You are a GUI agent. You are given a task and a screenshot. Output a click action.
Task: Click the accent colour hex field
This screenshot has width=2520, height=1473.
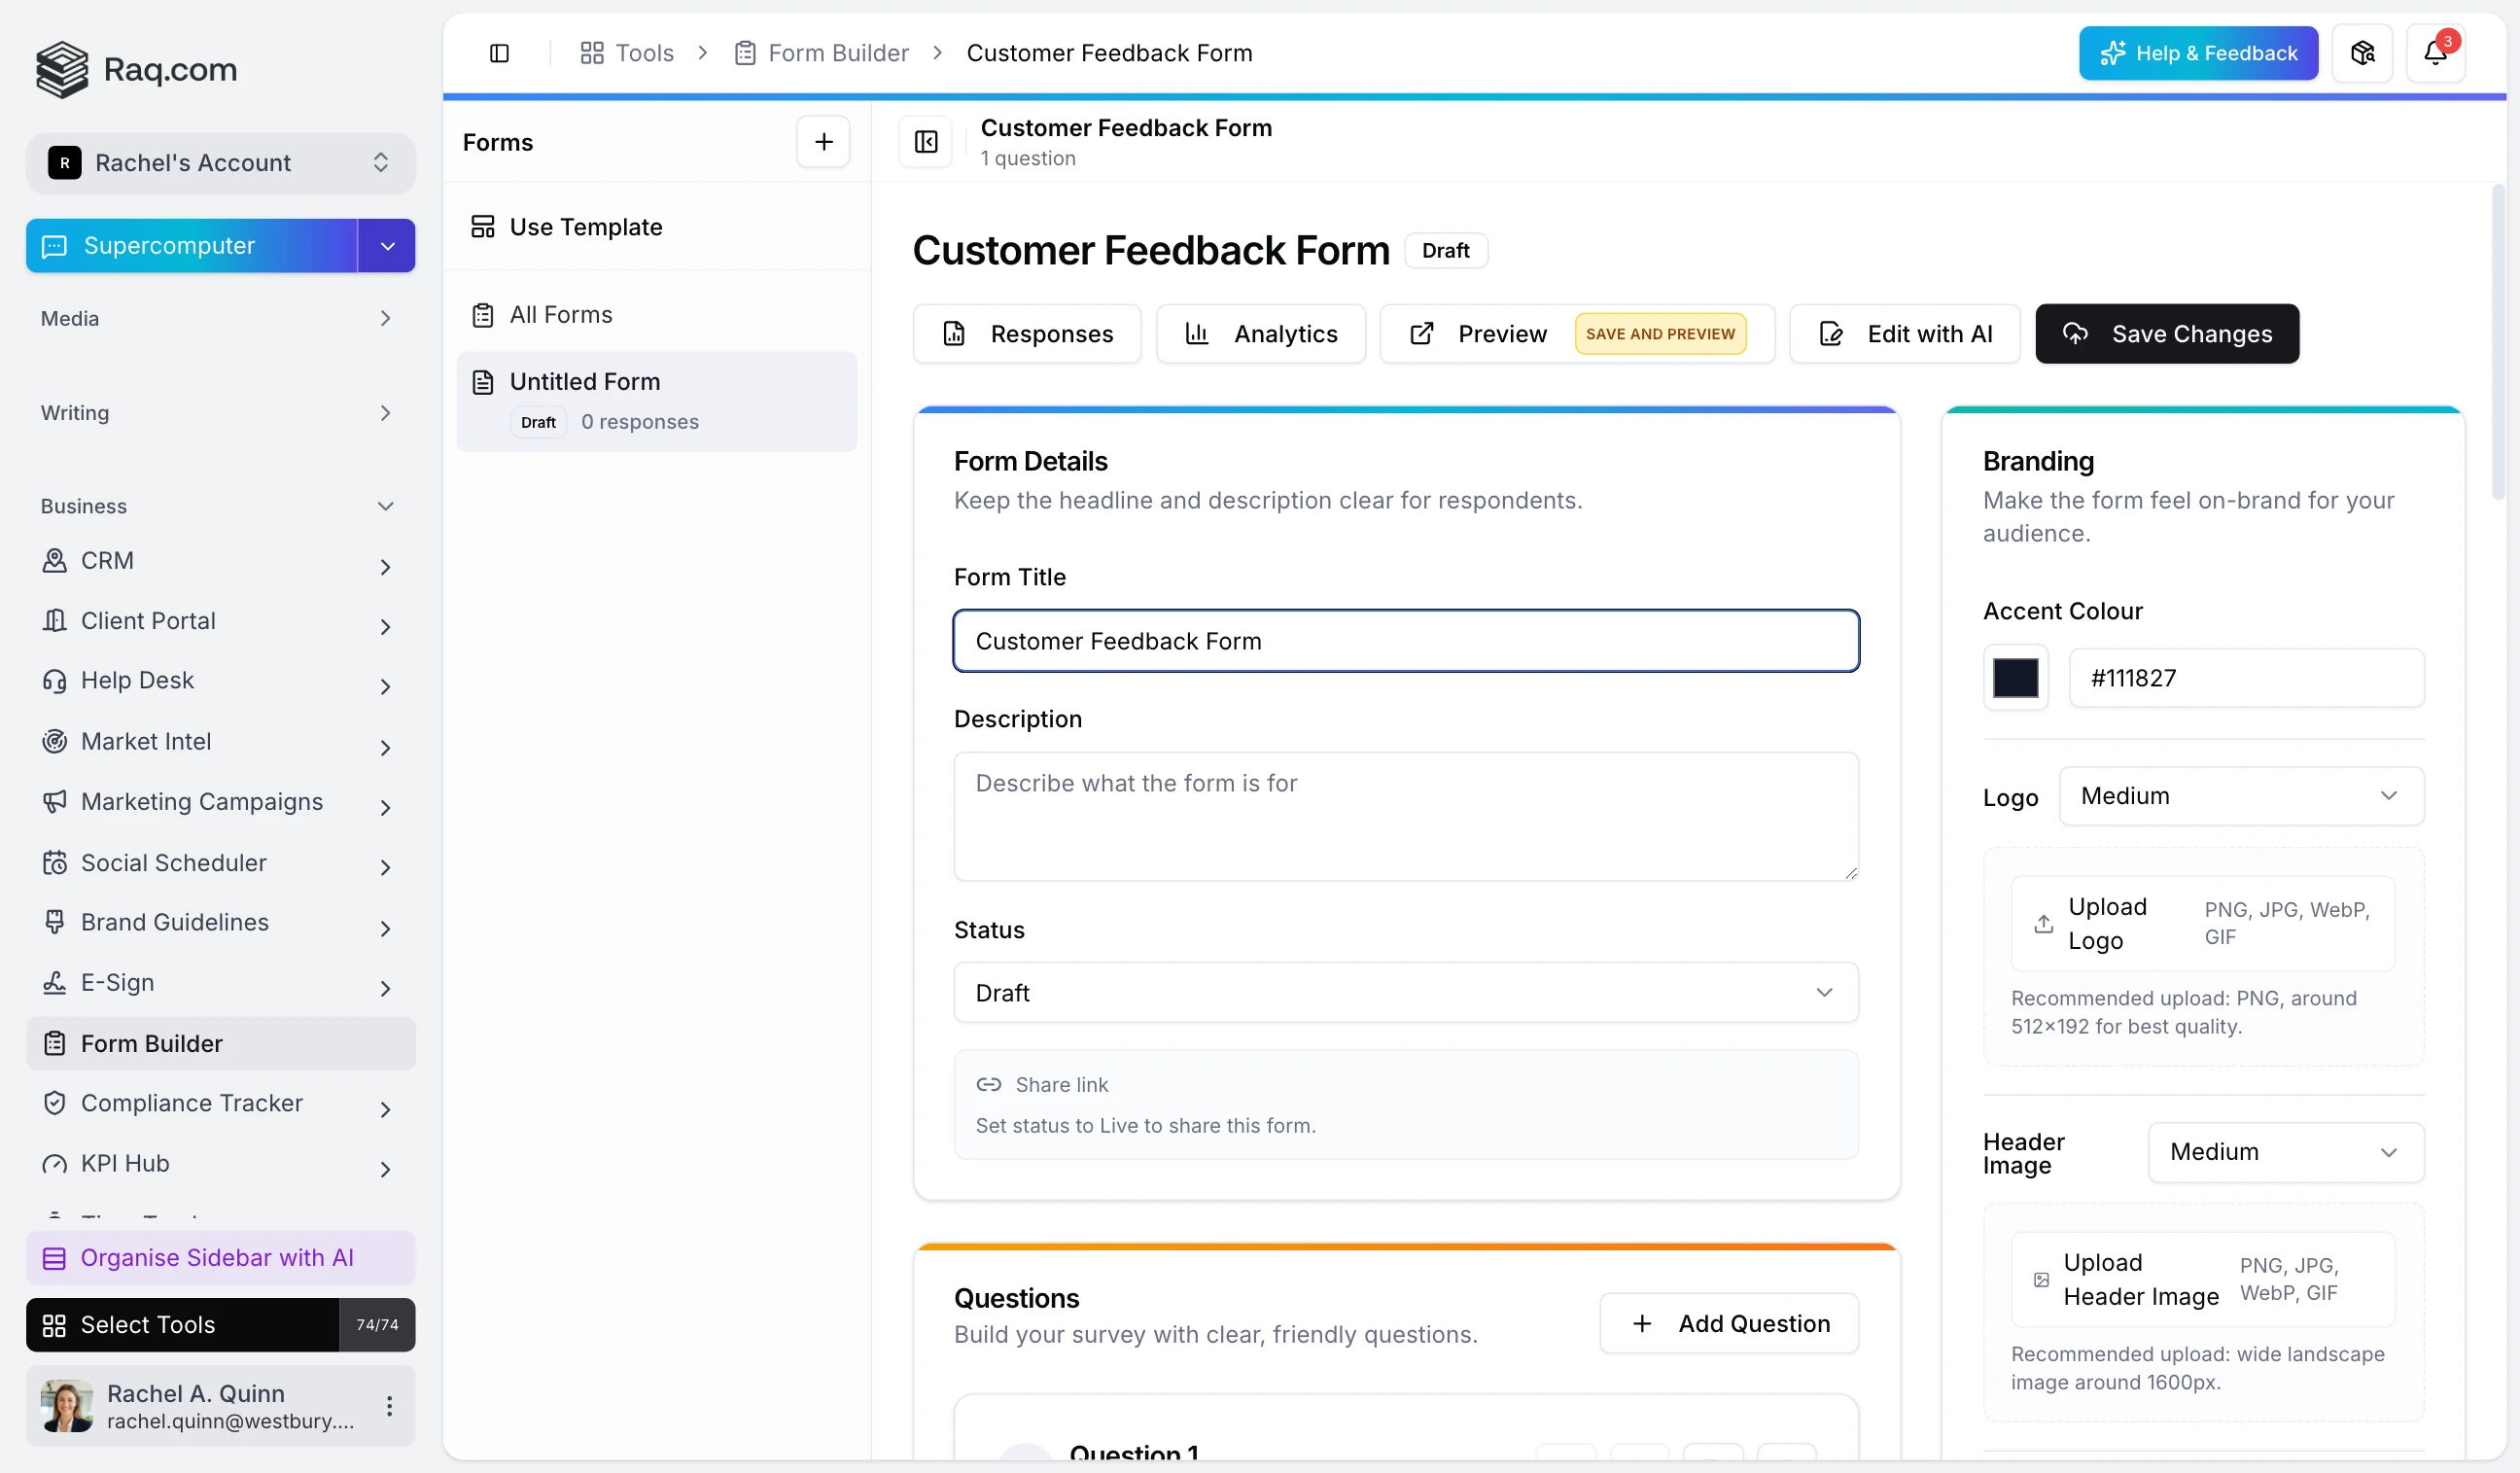pyautogui.click(x=2246, y=678)
